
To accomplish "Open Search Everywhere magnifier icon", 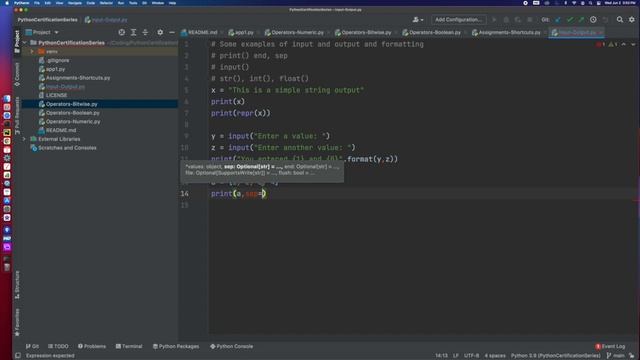I will coord(620,20).
